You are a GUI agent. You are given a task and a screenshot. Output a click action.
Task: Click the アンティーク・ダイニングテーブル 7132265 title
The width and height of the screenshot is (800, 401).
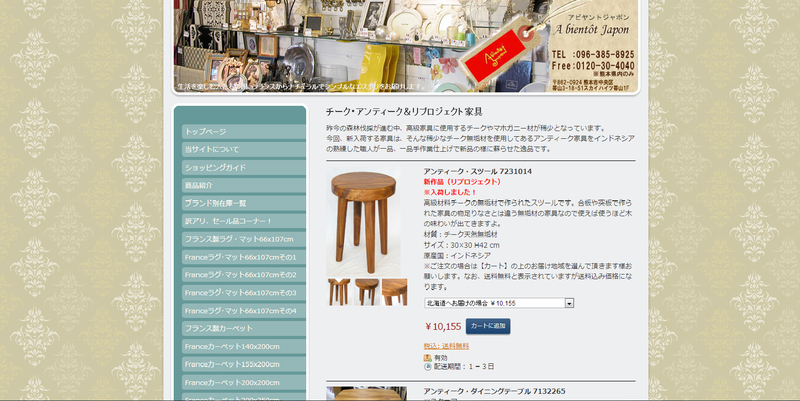pyautogui.click(x=494, y=392)
